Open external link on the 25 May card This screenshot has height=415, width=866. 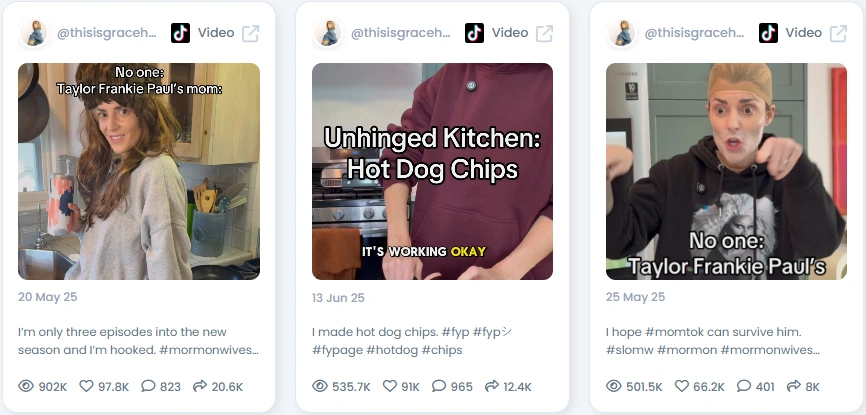click(838, 33)
